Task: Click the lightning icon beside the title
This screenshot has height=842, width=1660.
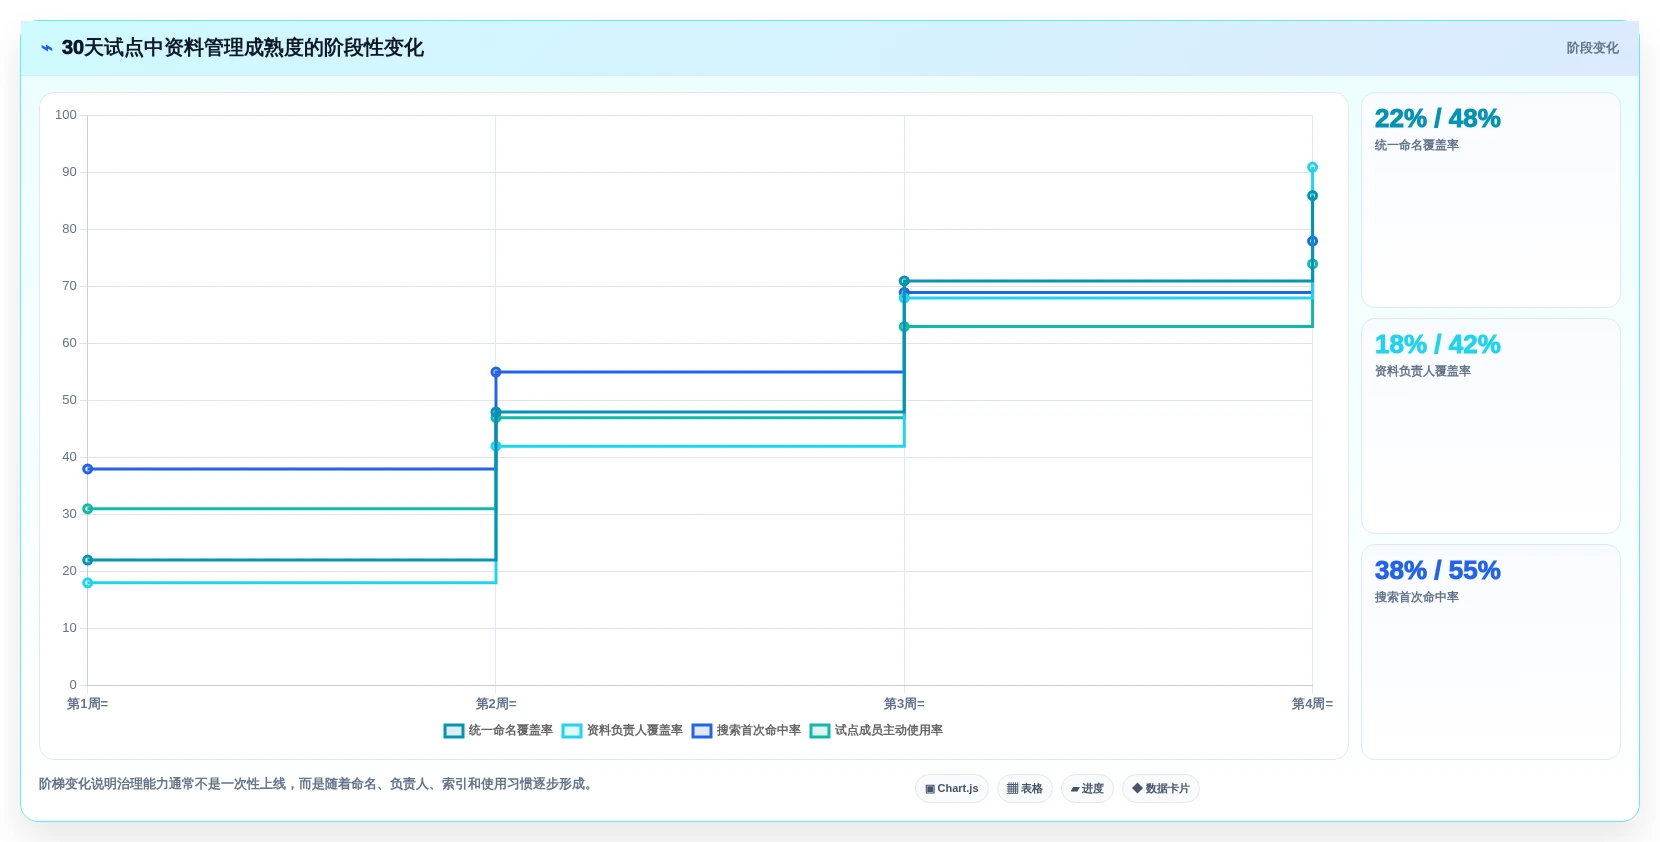Action: click(x=46, y=48)
